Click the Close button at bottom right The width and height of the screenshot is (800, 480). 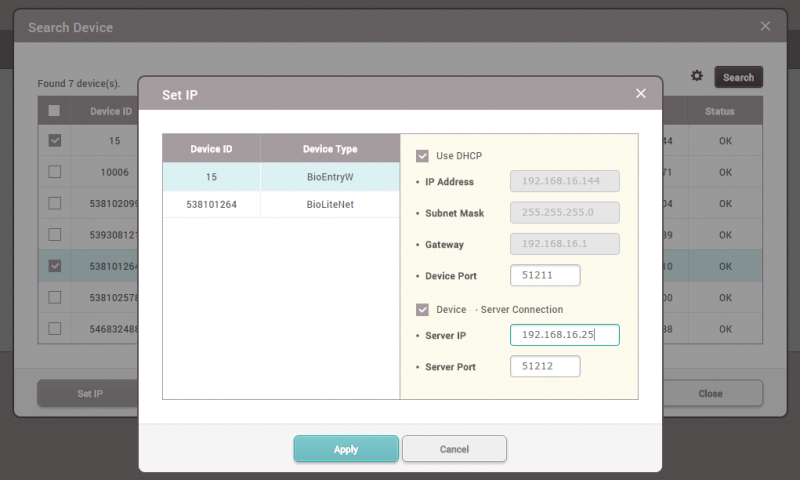[x=710, y=393]
